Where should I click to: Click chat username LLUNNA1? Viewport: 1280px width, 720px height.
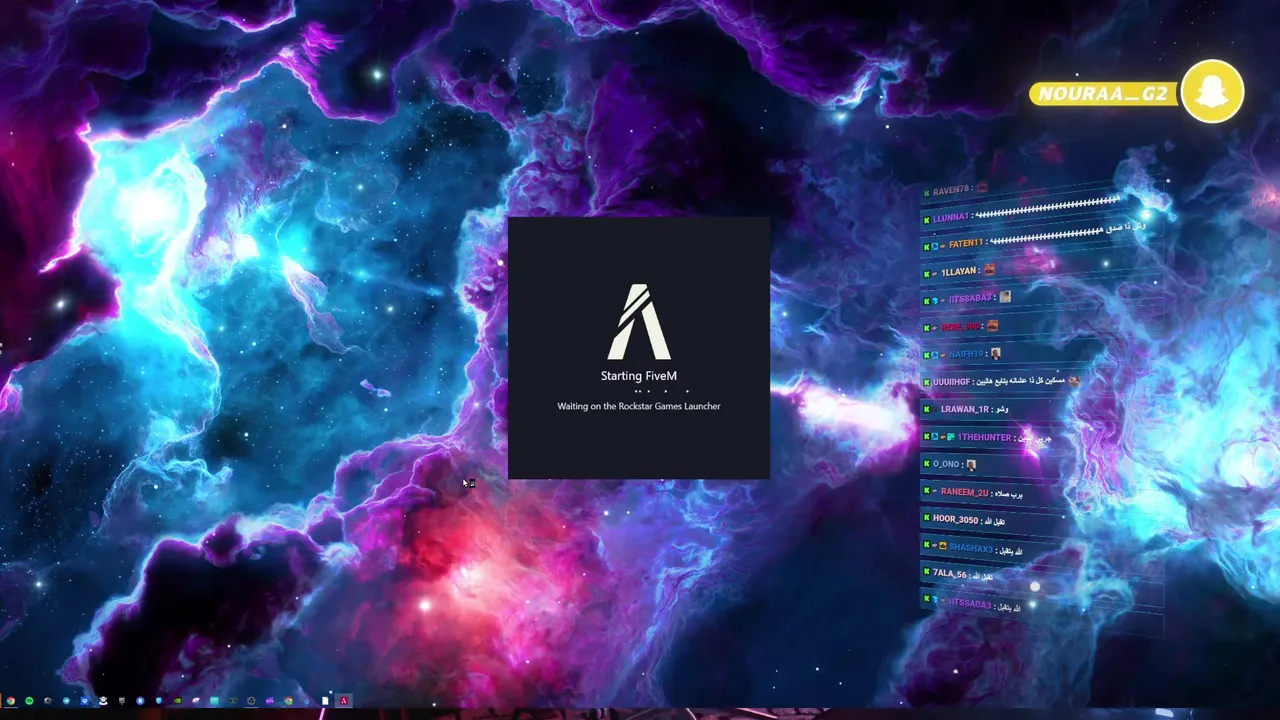(951, 217)
